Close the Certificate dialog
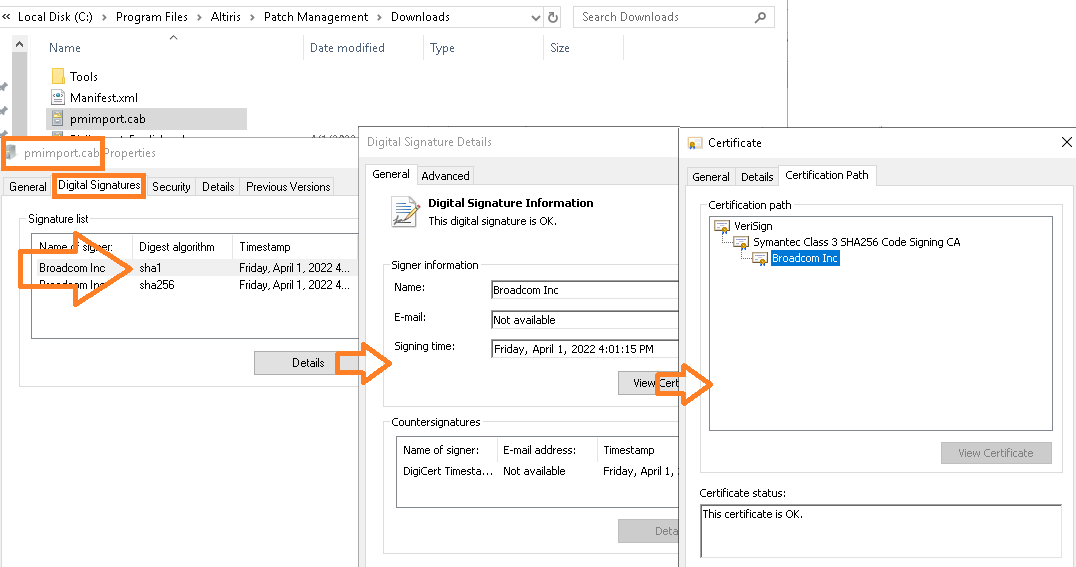This screenshot has width=1076, height=567. click(x=1066, y=143)
